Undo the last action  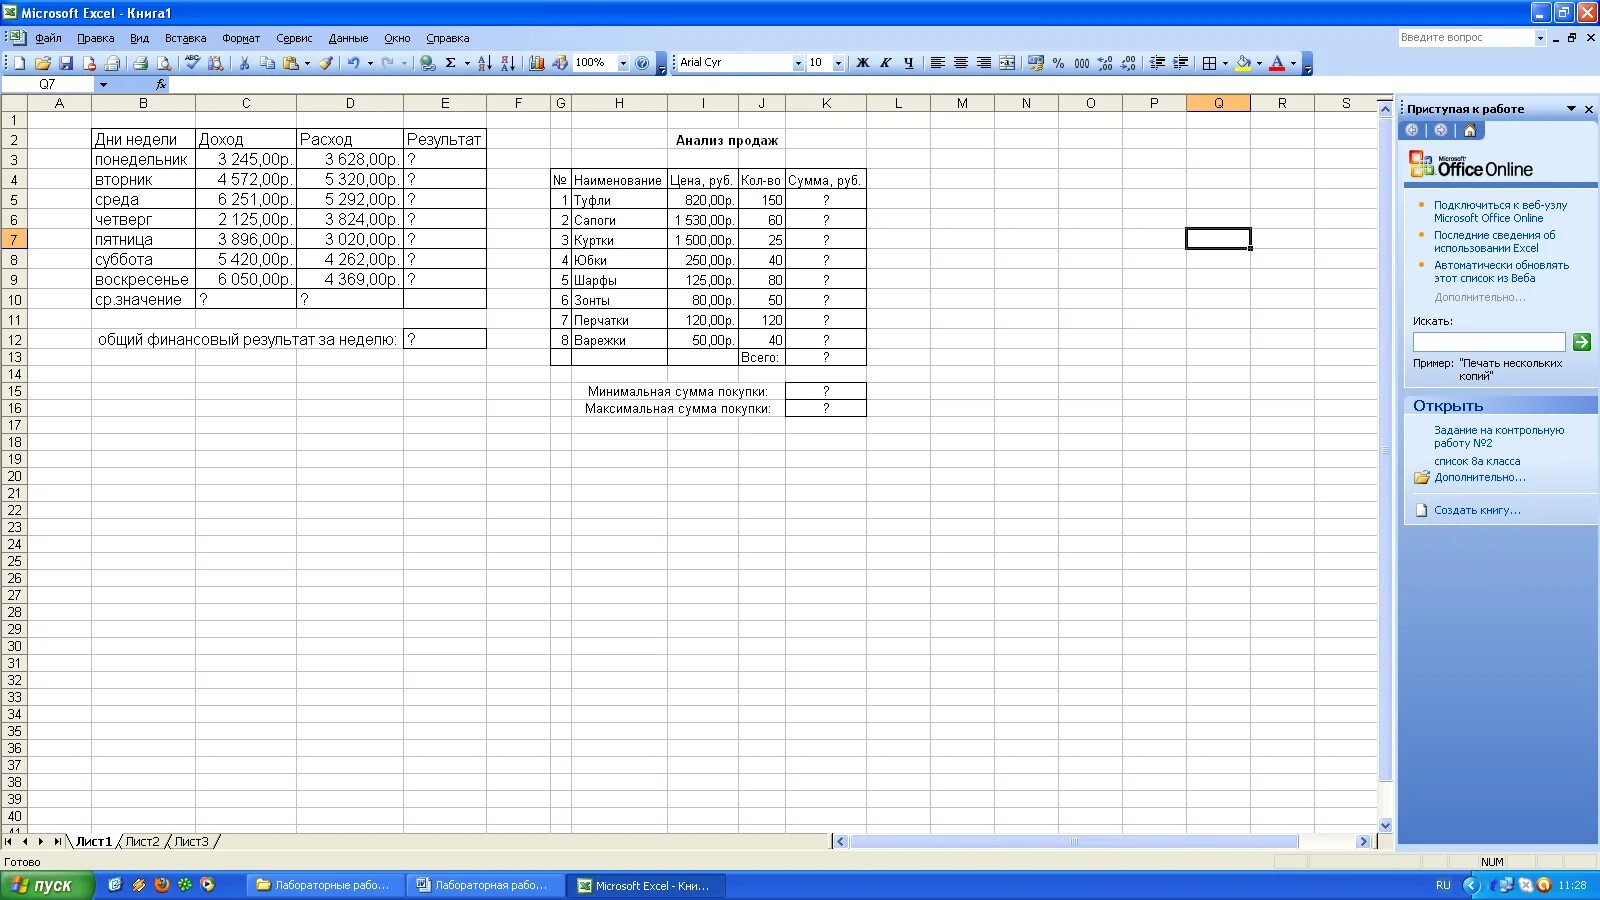coord(354,63)
